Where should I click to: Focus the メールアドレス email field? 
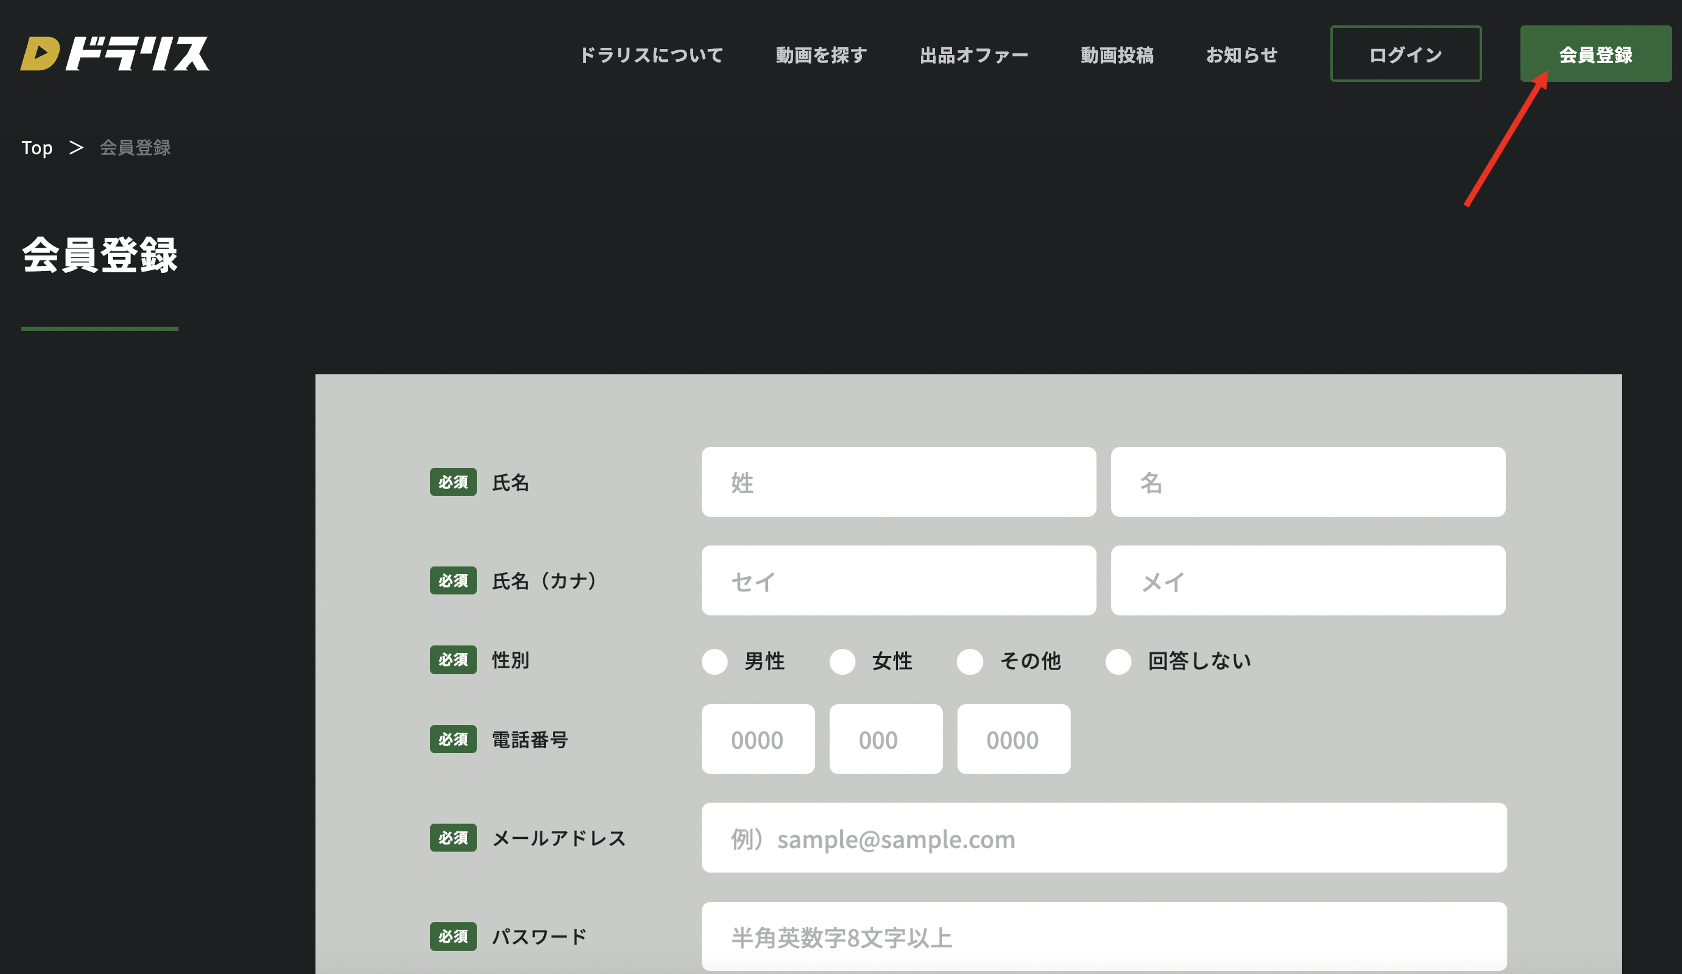tap(1103, 838)
